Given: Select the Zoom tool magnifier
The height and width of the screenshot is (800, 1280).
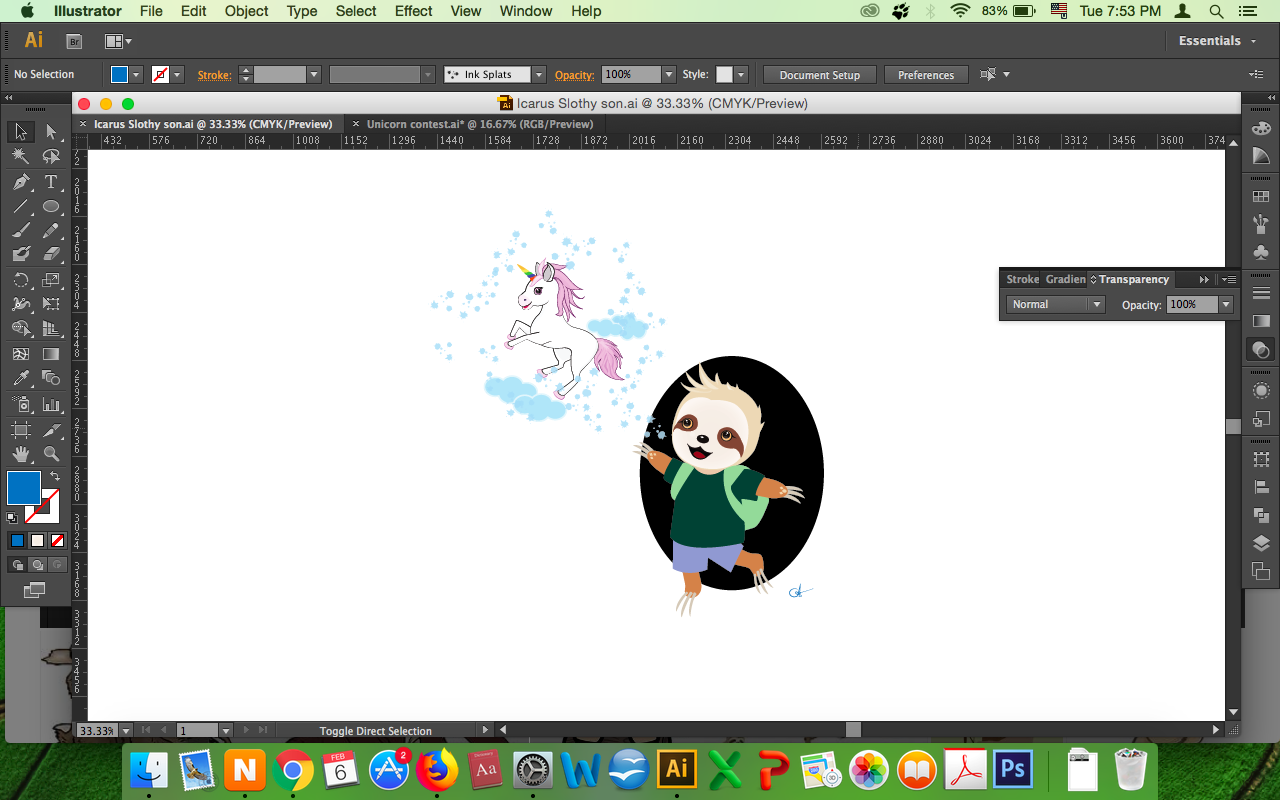Looking at the screenshot, I should click(x=51, y=454).
